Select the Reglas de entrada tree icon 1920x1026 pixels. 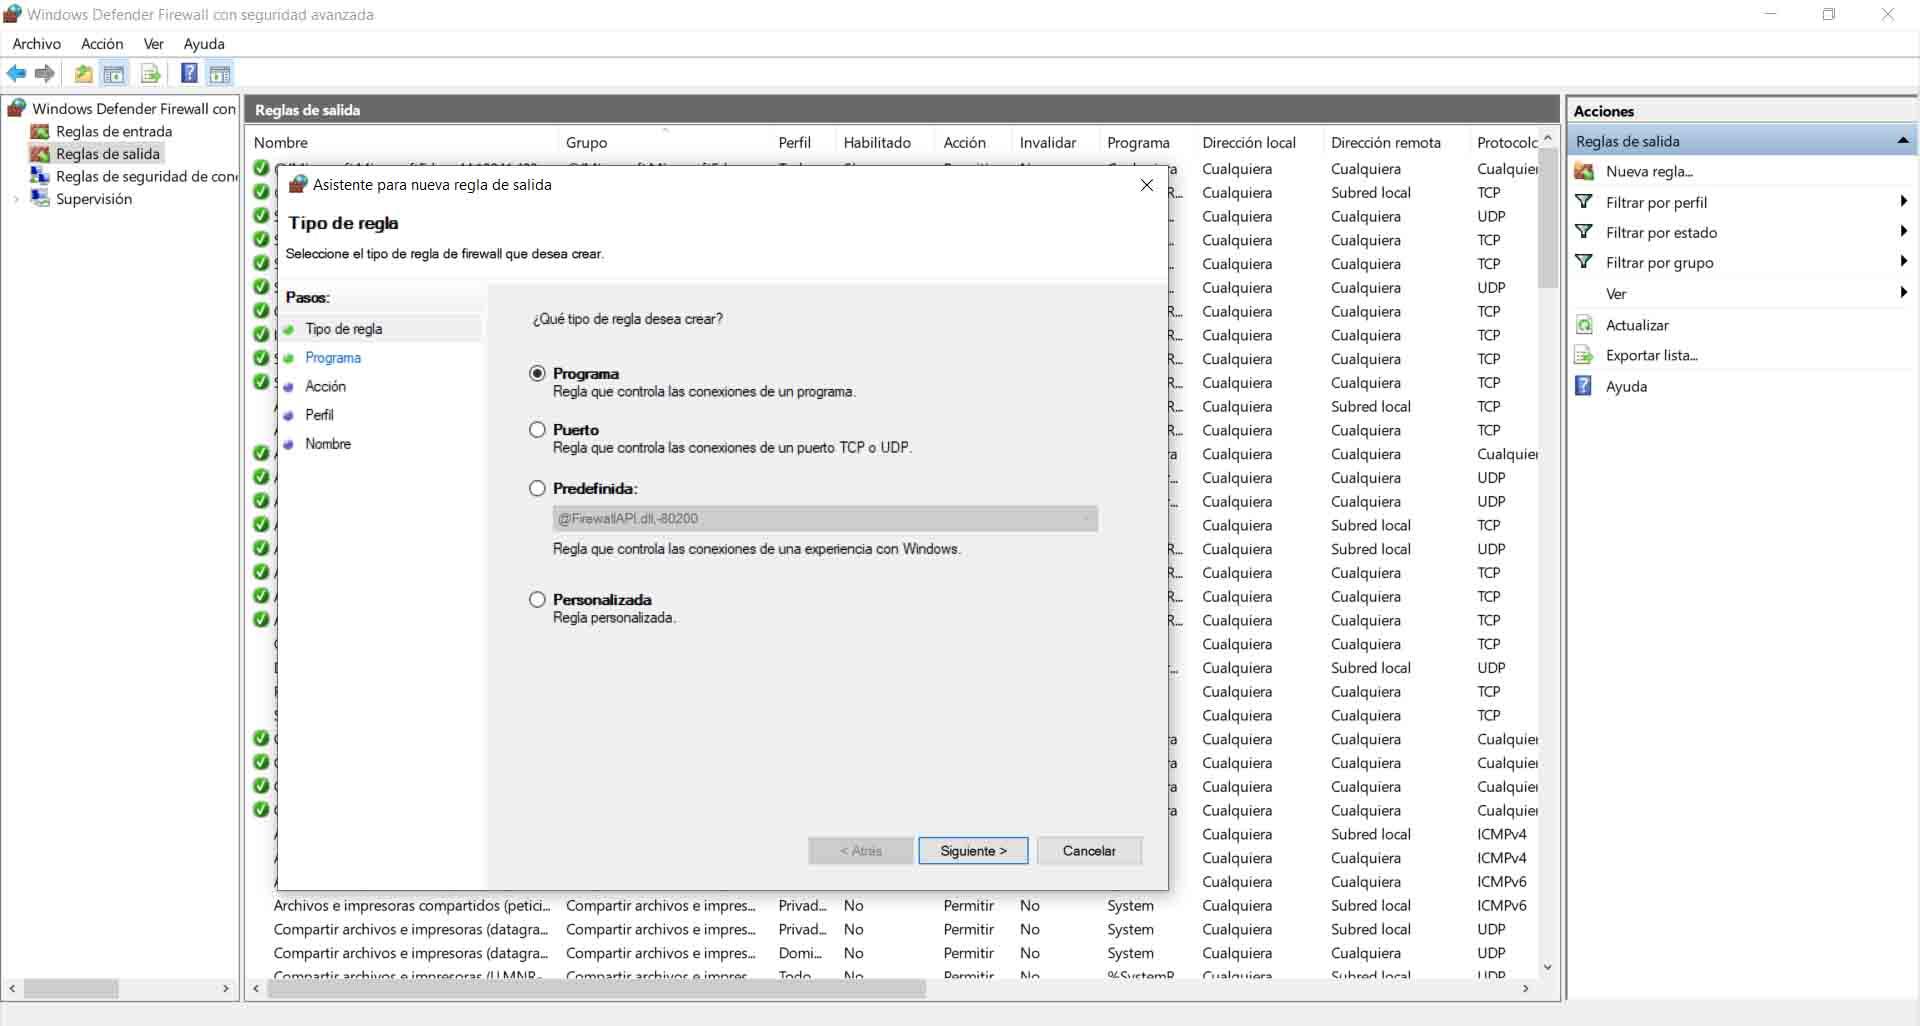40,131
